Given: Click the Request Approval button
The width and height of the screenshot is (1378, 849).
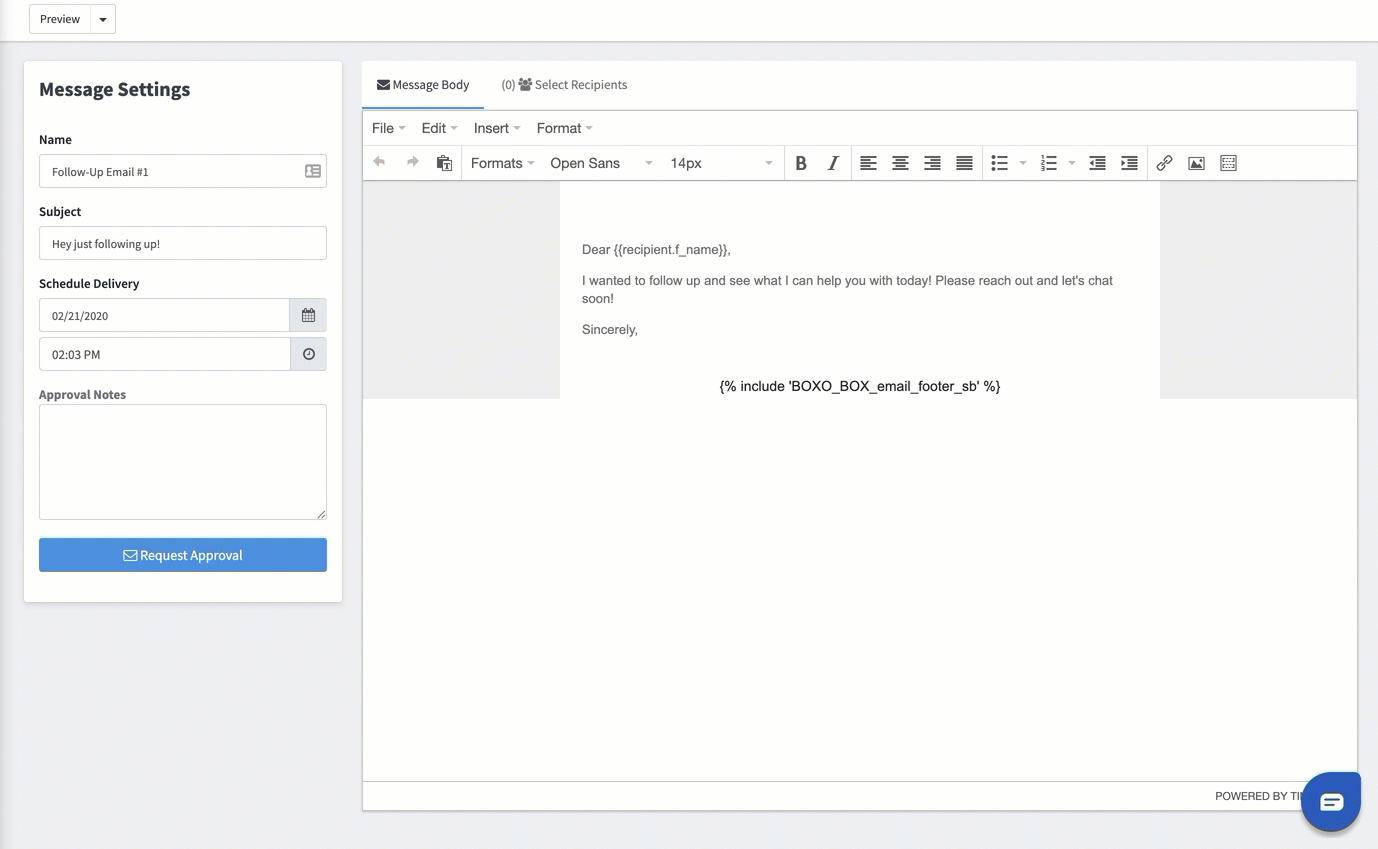Looking at the screenshot, I should (x=183, y=555).
